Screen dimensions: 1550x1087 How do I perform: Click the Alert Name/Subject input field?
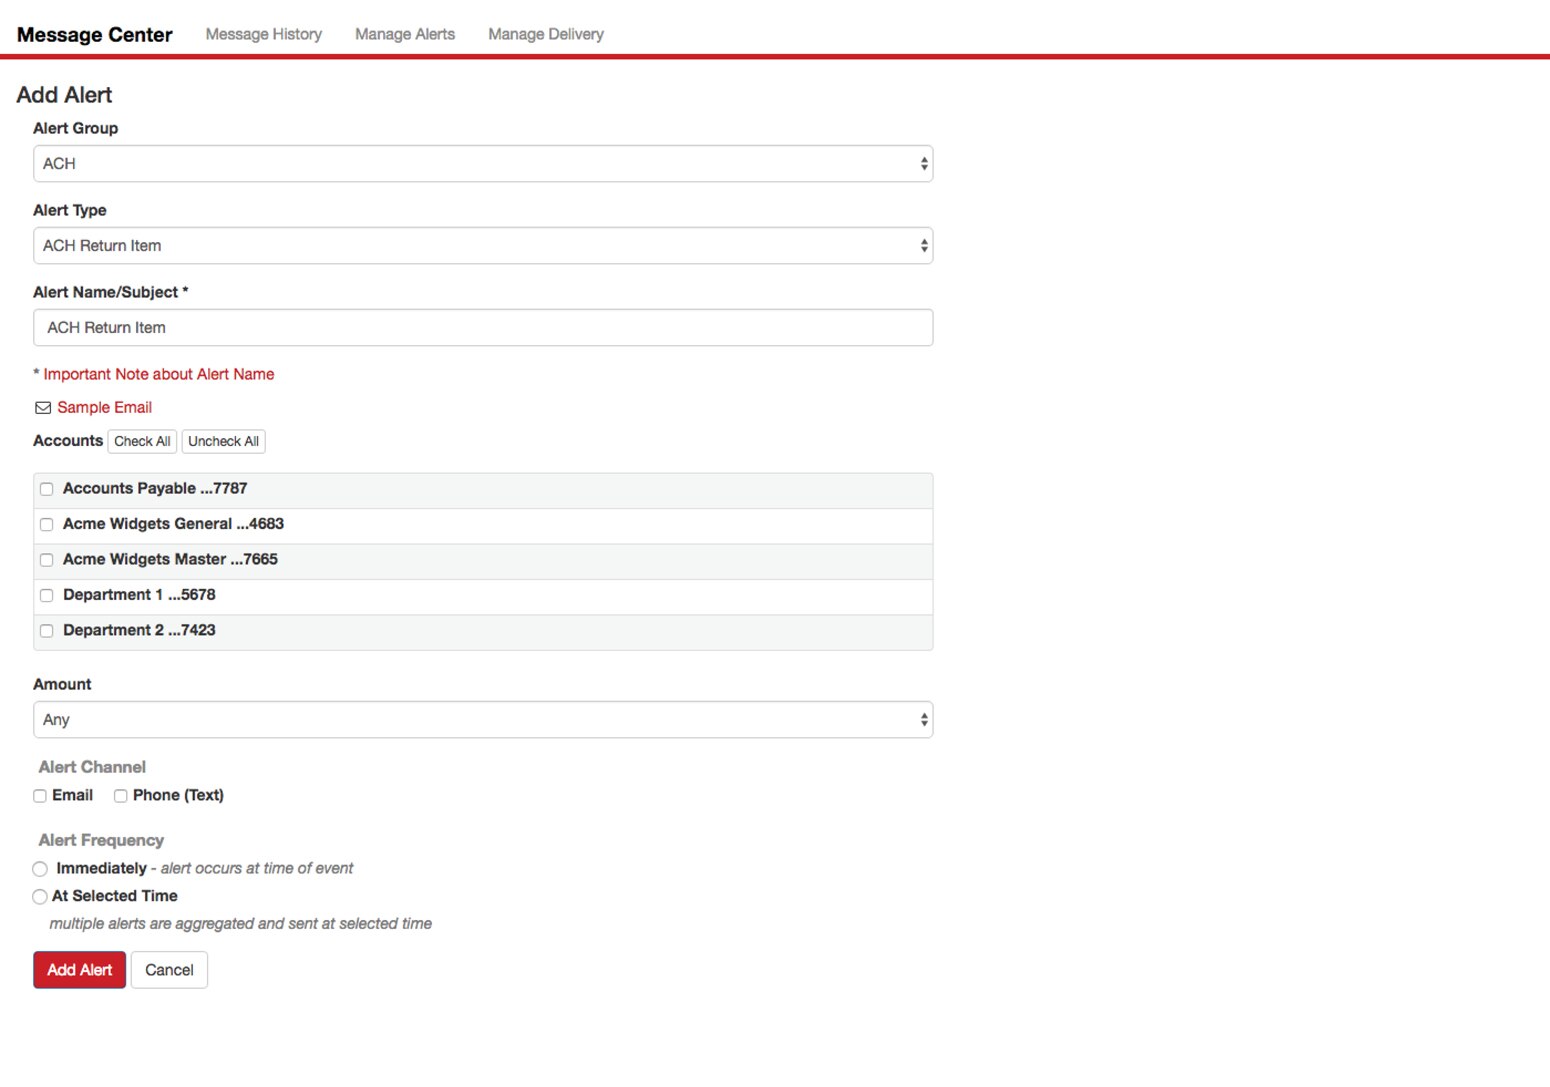[x=483, y=327]
